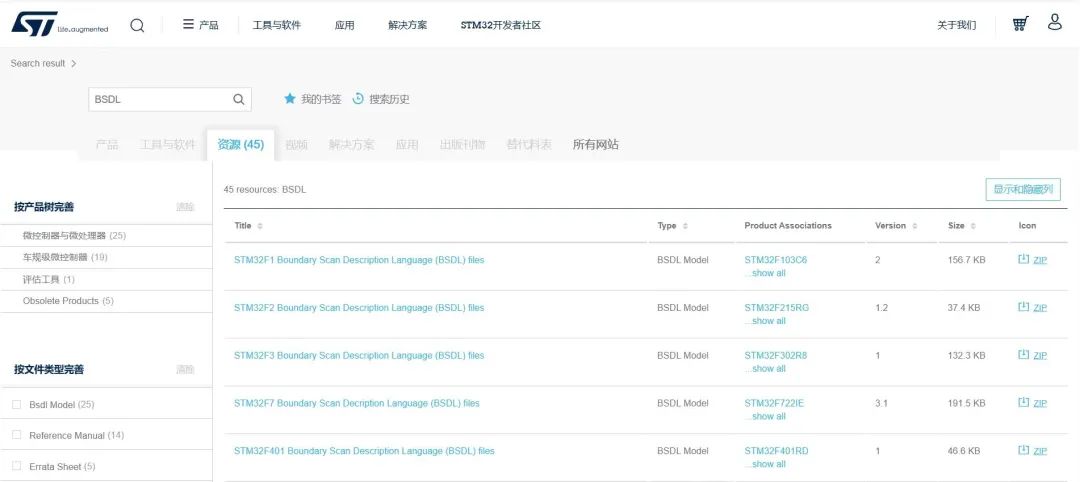Open site search magnifier in header
This screenshot has width=1080, height=482.
[137, 25]
